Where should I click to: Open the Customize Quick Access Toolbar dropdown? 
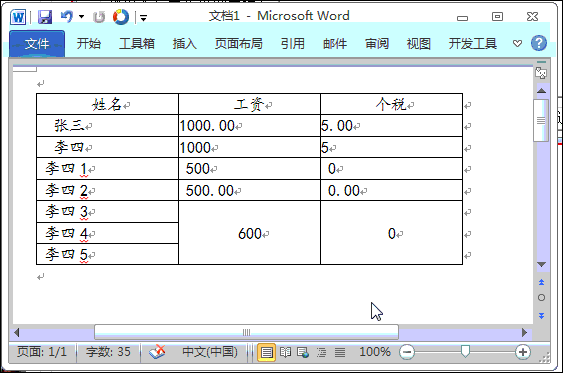143,17
